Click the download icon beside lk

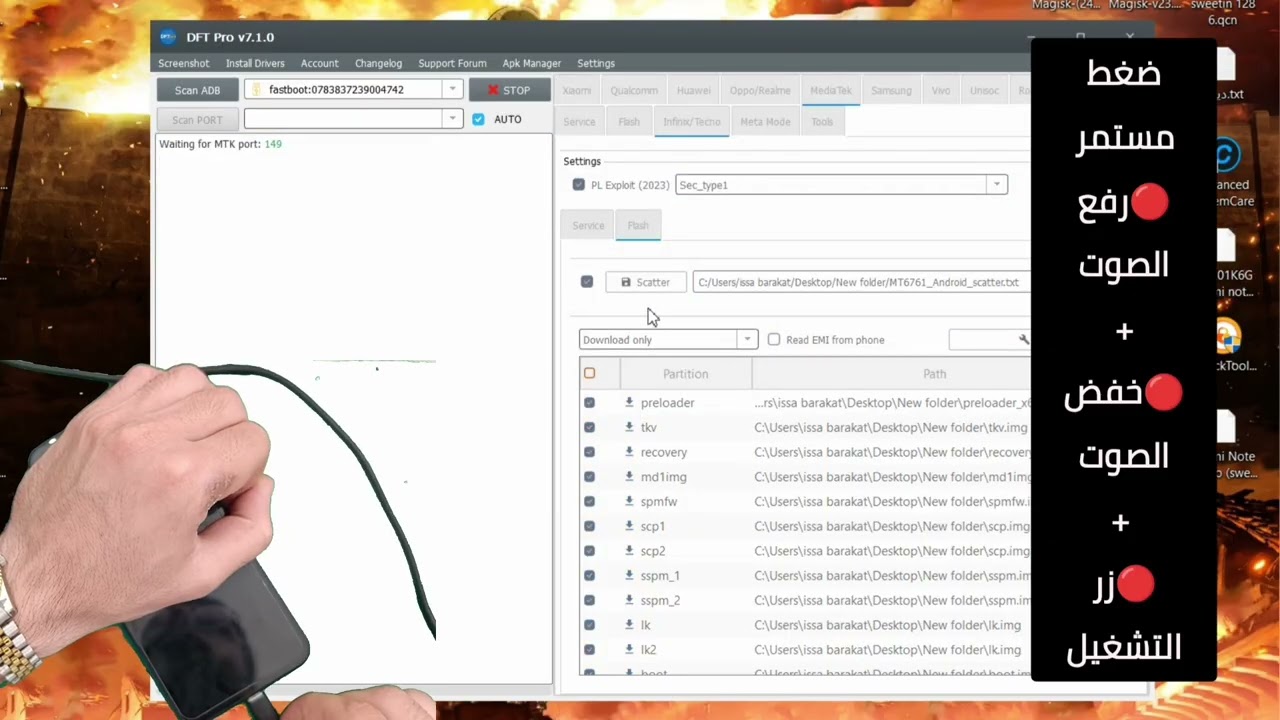point(629,625)
